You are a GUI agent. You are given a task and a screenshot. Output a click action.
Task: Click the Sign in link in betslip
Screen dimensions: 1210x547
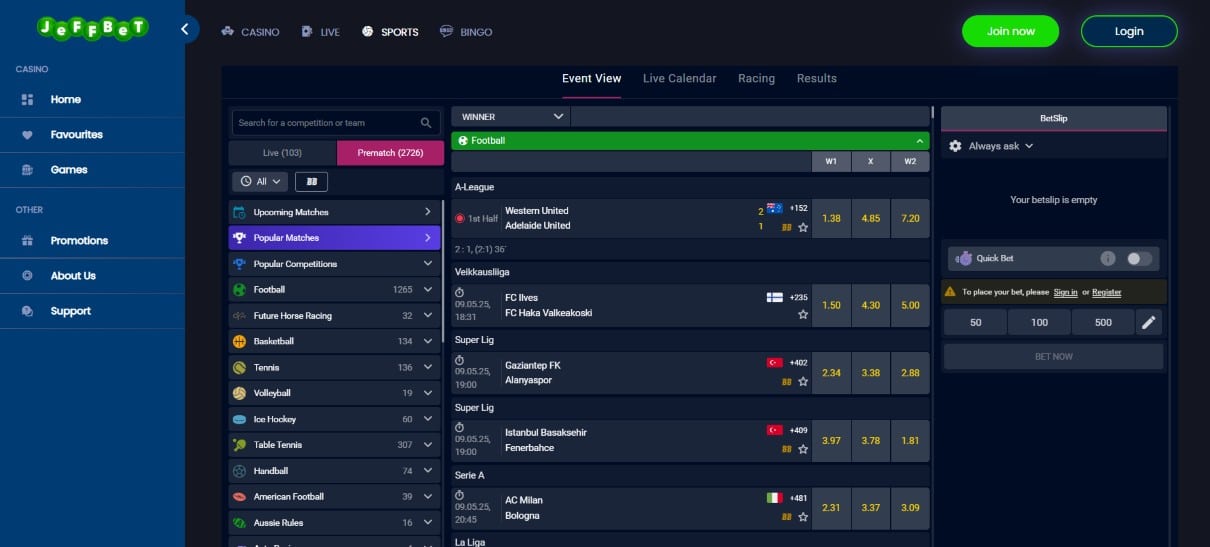click(1065, 292)
